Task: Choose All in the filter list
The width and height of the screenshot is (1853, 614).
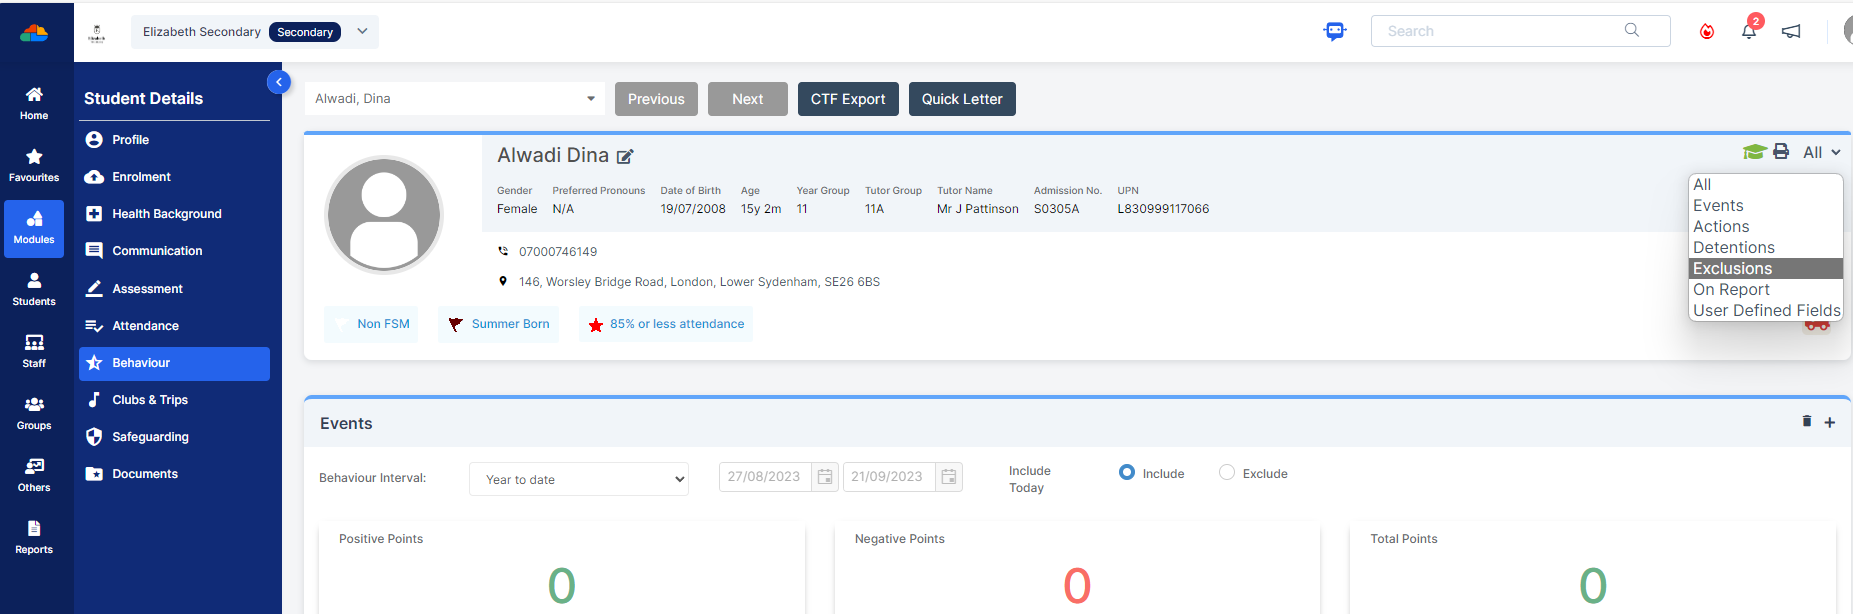Action: [1766, 184]
